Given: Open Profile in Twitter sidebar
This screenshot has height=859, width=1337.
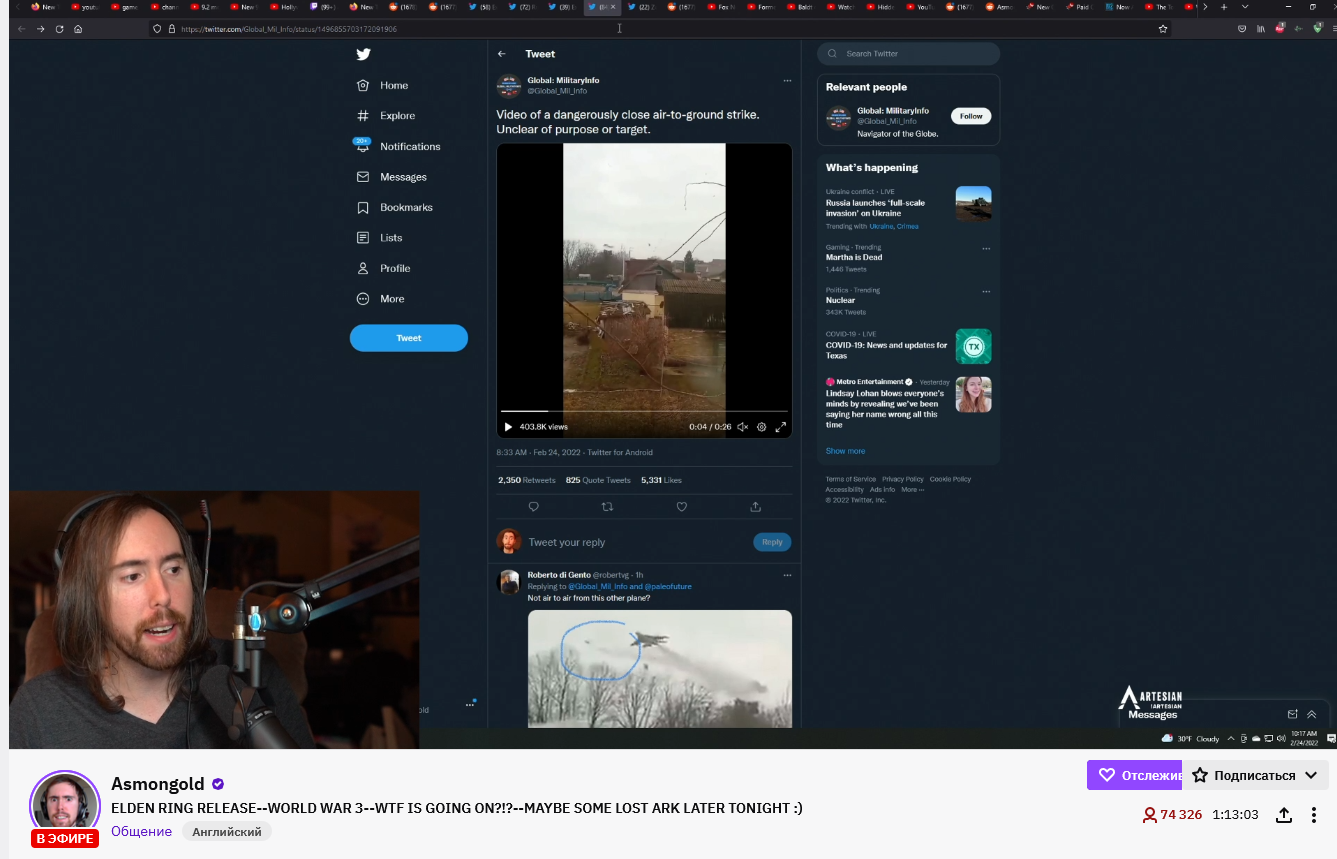Looking at the screenshot, I should click(383, 269).
